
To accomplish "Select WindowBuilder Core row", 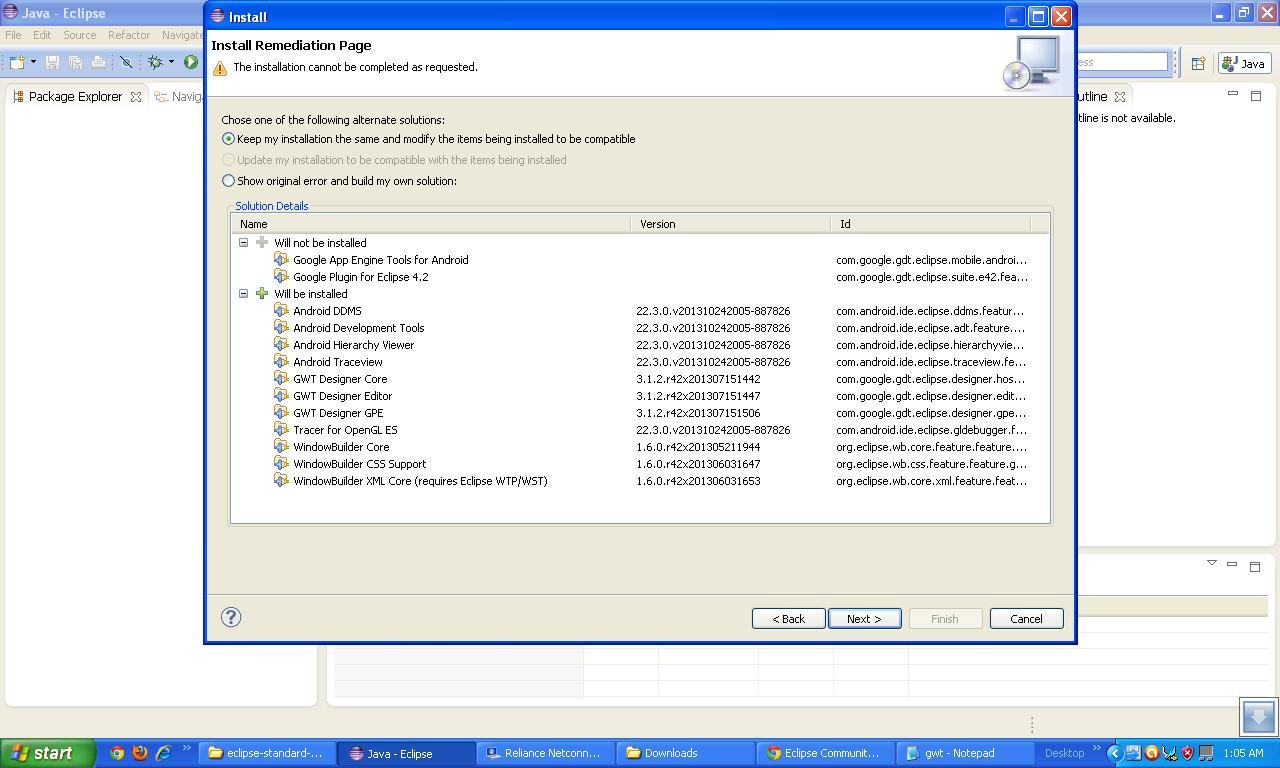I will 640,447.
